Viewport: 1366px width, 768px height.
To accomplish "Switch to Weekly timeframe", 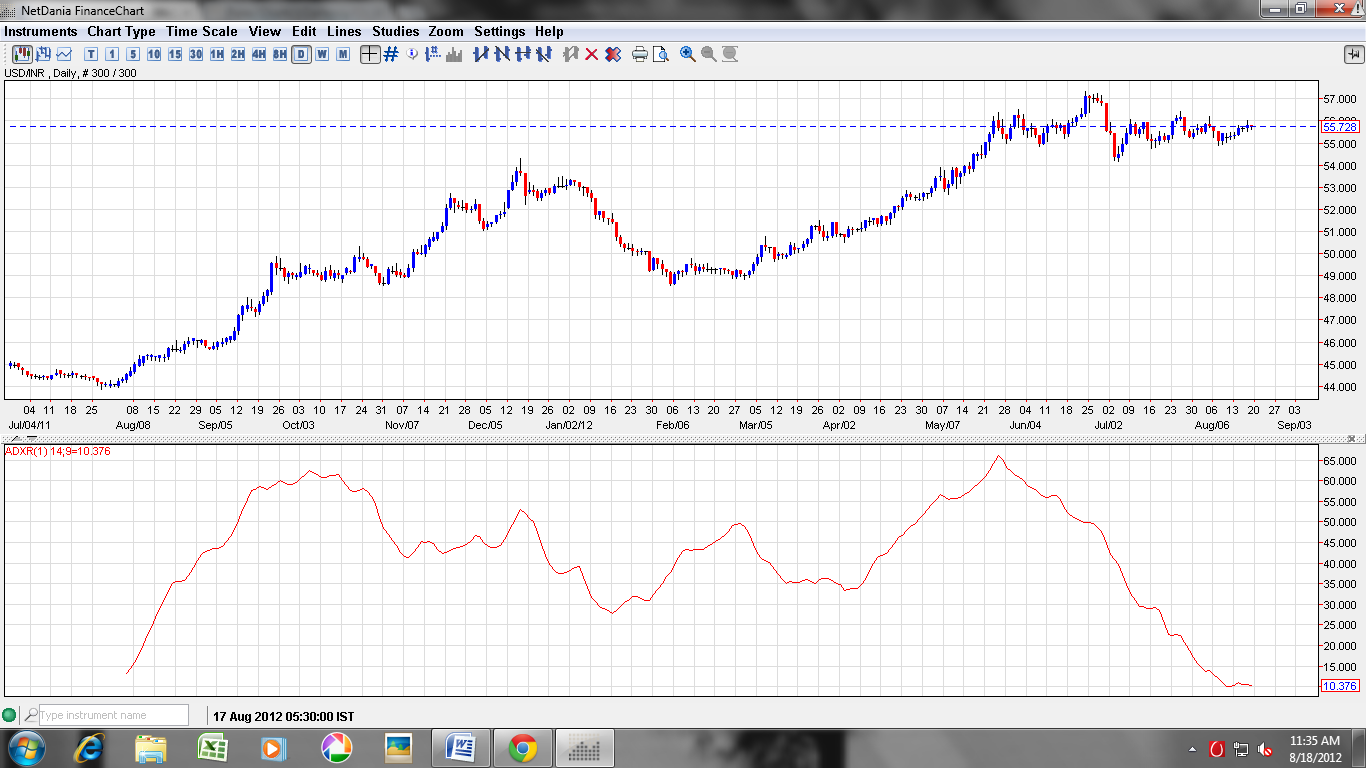I will (321, 55).
